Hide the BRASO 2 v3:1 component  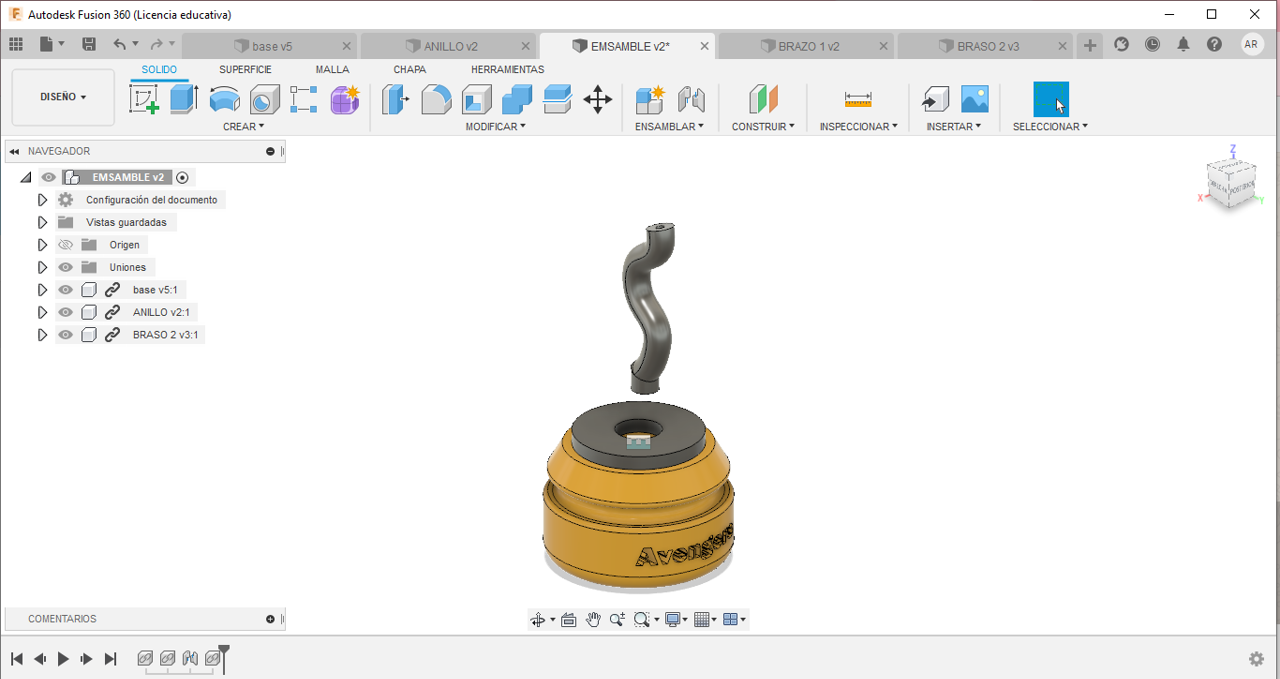pyautogui.click(x=66, y=335)
